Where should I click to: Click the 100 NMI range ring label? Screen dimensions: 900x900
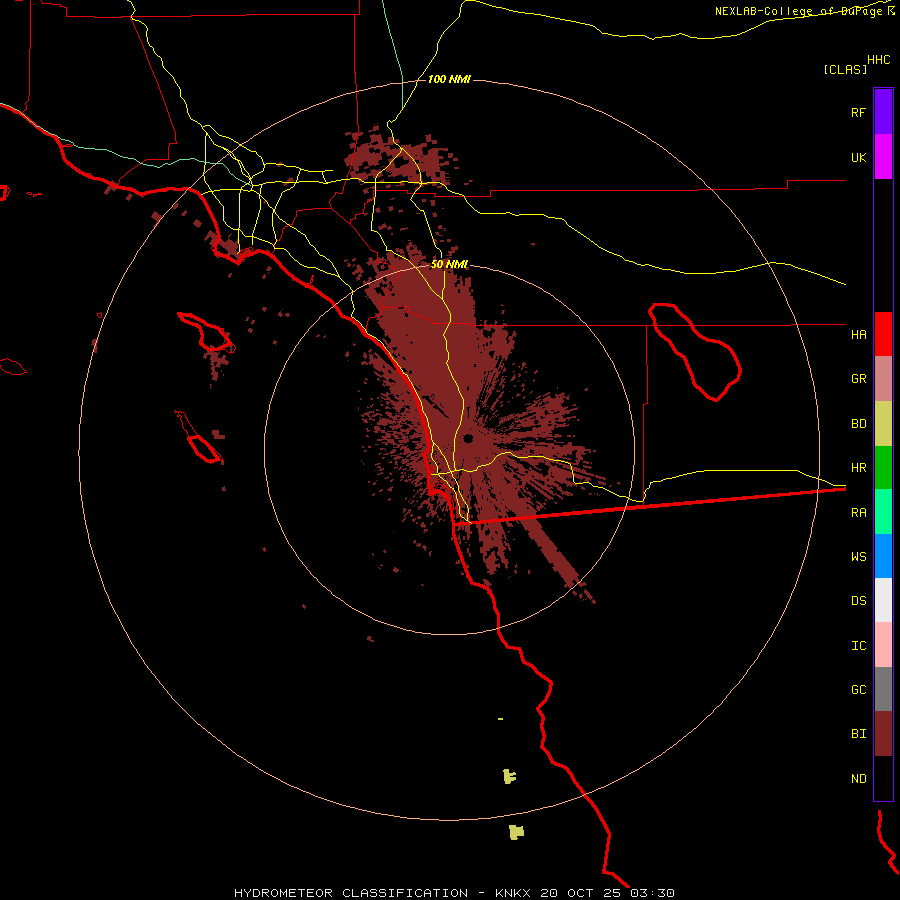click(449, 79)
